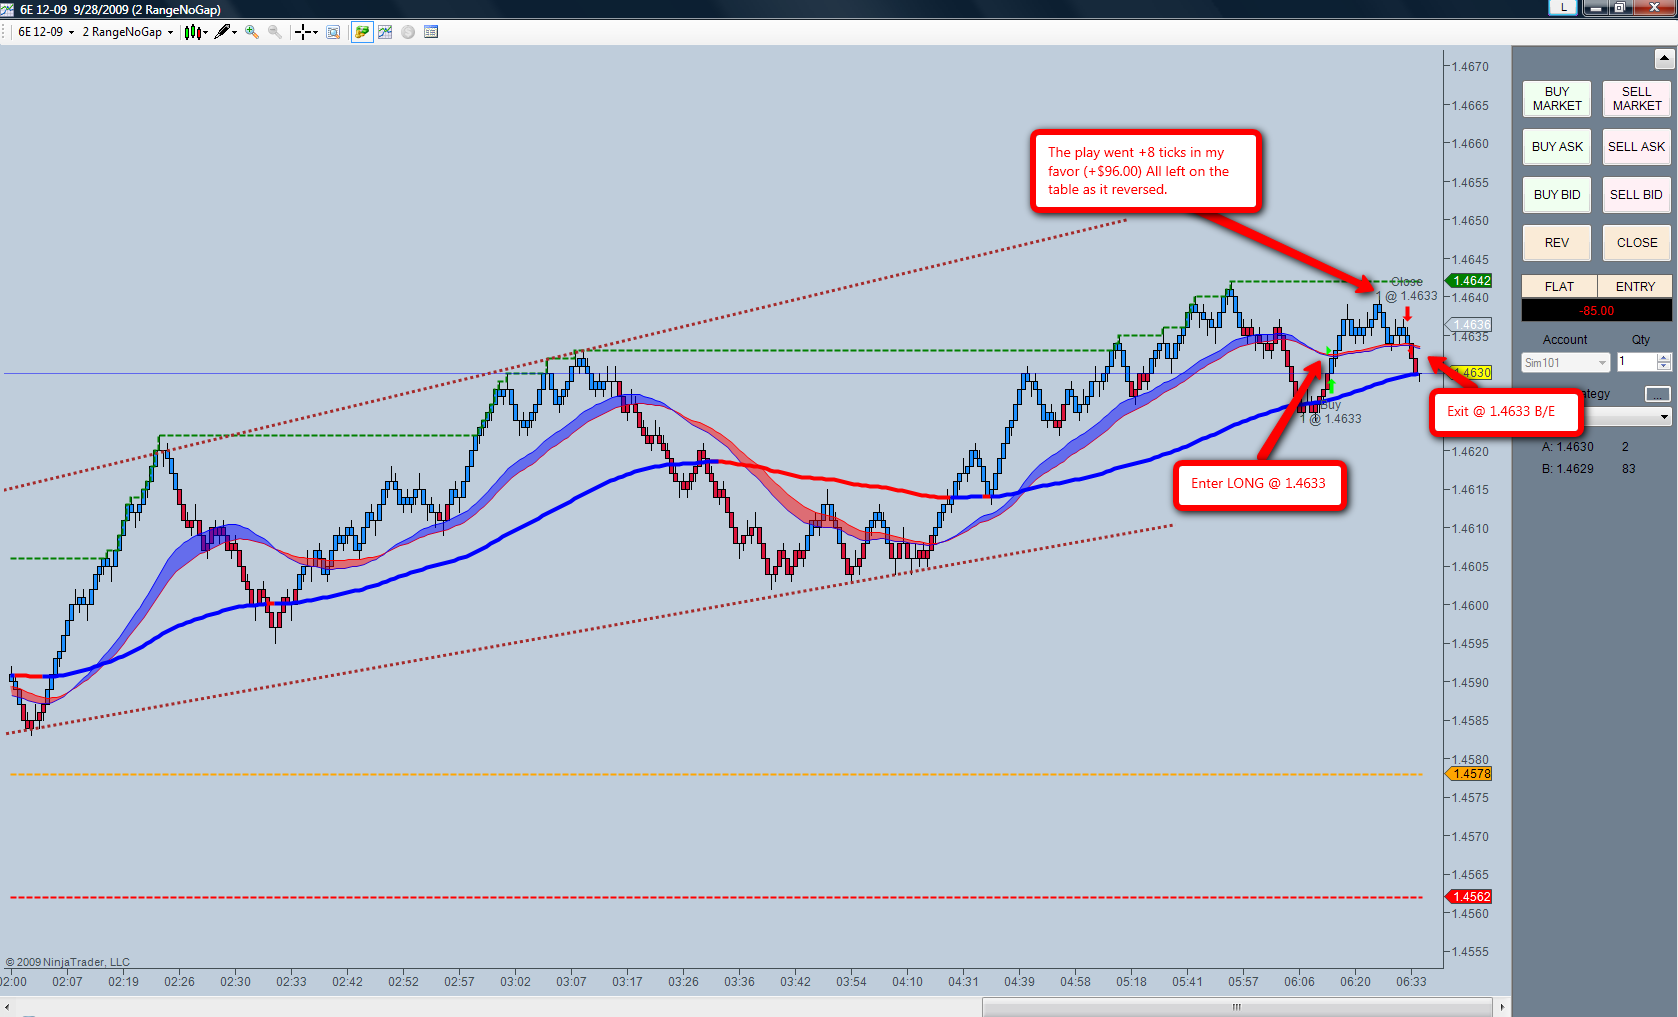Click the horizontal scrollbar thumb
1678x1017 pixels.
click(x=1237, y=1007)
